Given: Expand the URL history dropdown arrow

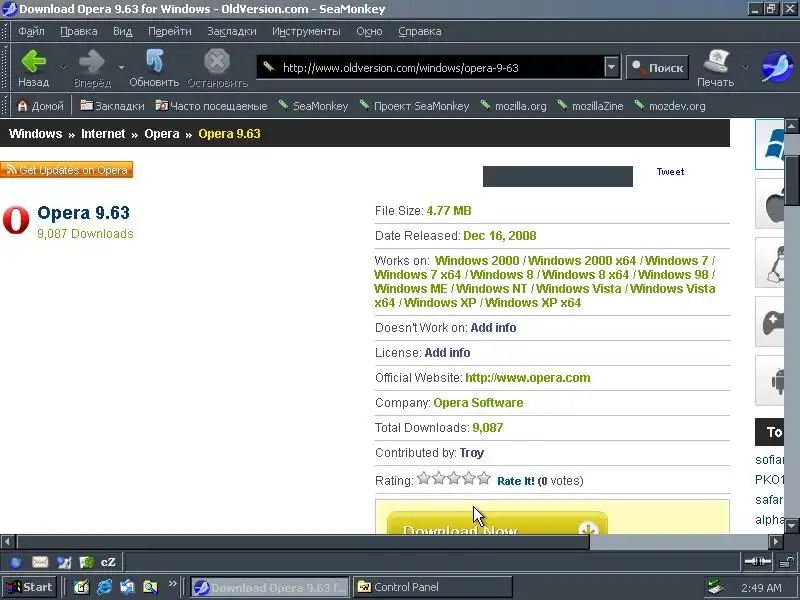Looking at the screenshot, I should [611, 67].
